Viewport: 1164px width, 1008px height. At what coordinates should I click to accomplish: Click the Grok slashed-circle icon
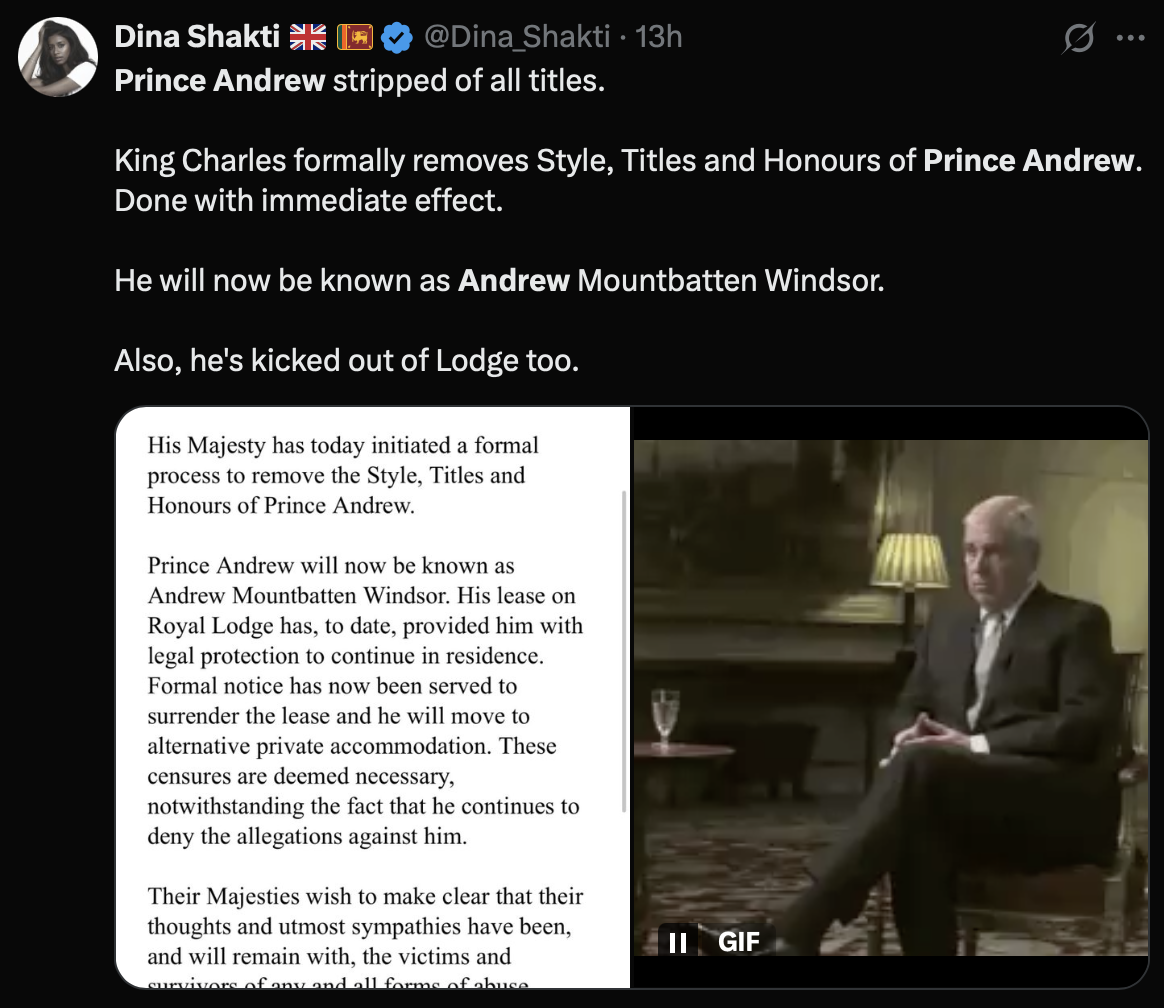coord(1079,39)
